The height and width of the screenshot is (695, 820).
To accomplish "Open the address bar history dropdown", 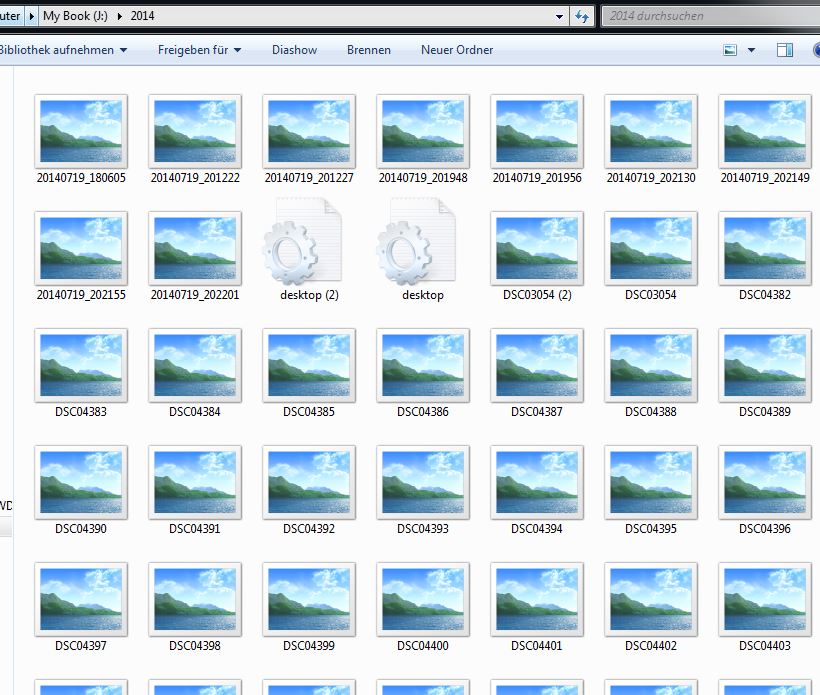I will [x=559, y=16].
